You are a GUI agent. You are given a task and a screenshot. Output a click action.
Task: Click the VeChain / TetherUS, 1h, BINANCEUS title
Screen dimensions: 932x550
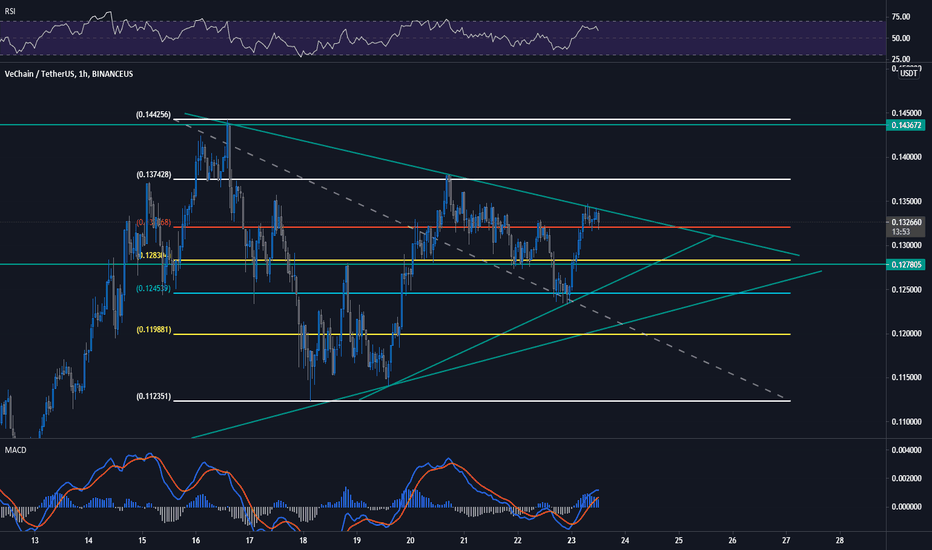[69, 74]
